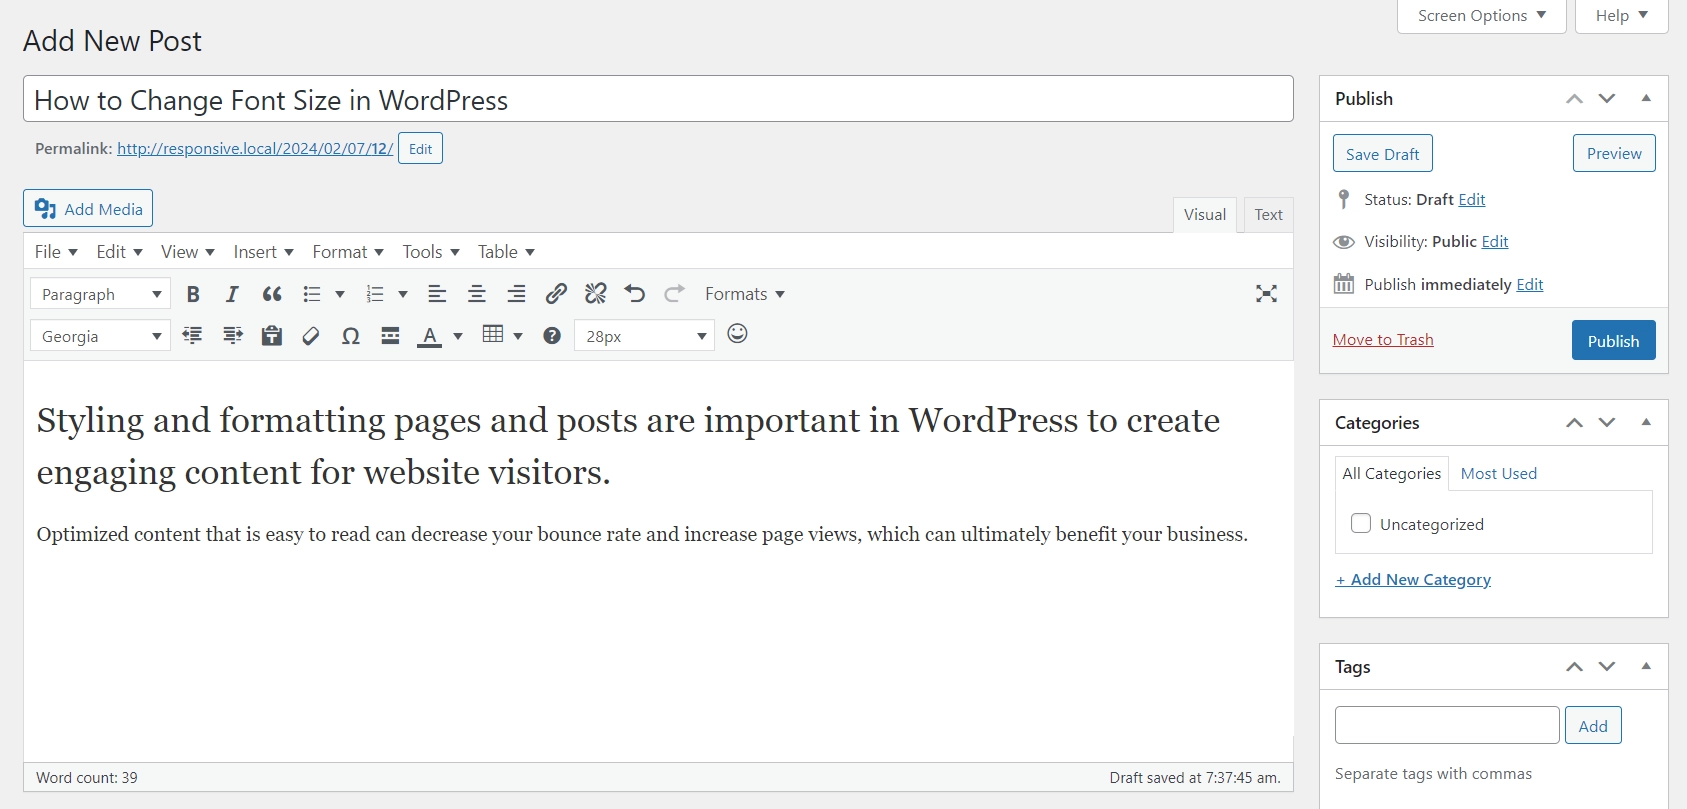Redo the last undone change
1687x809 pixels.
(x=675, y=294)
